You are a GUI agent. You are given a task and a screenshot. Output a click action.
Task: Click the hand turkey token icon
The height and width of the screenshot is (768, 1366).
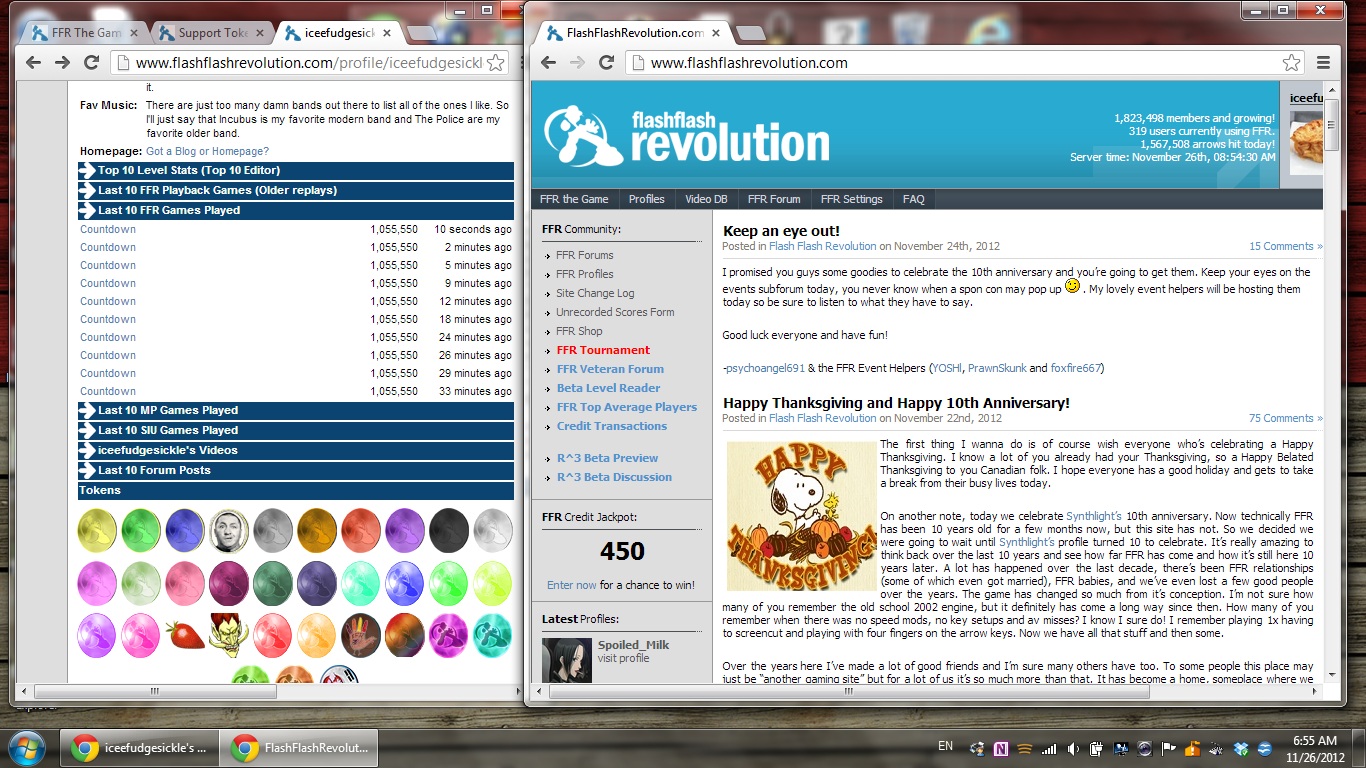361,635
